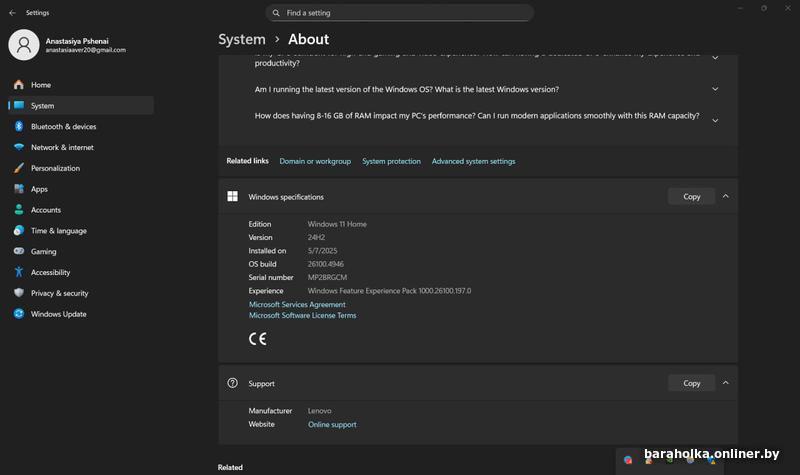Click the Windows Feature Experience Pack value
The image size is (800, 475).
click(389, 291)
